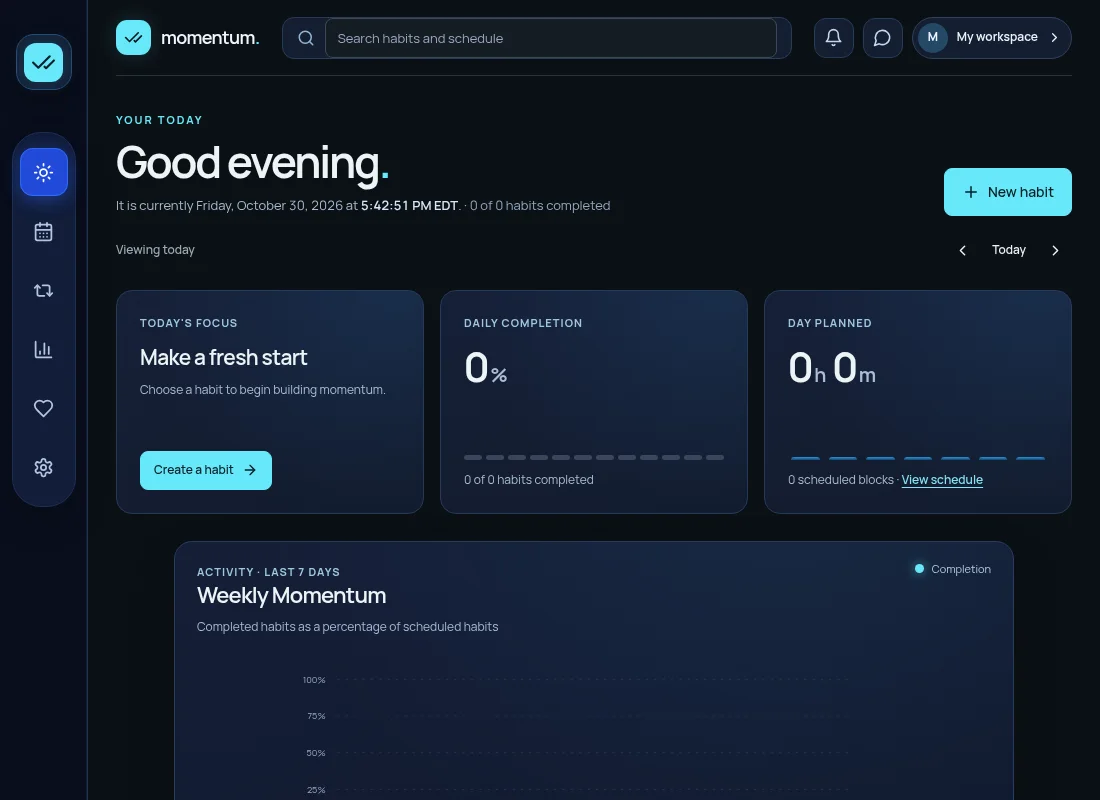Open the settings gear icon in sidebar
This screenshot has width=1100, height=800.
point(43,467)
